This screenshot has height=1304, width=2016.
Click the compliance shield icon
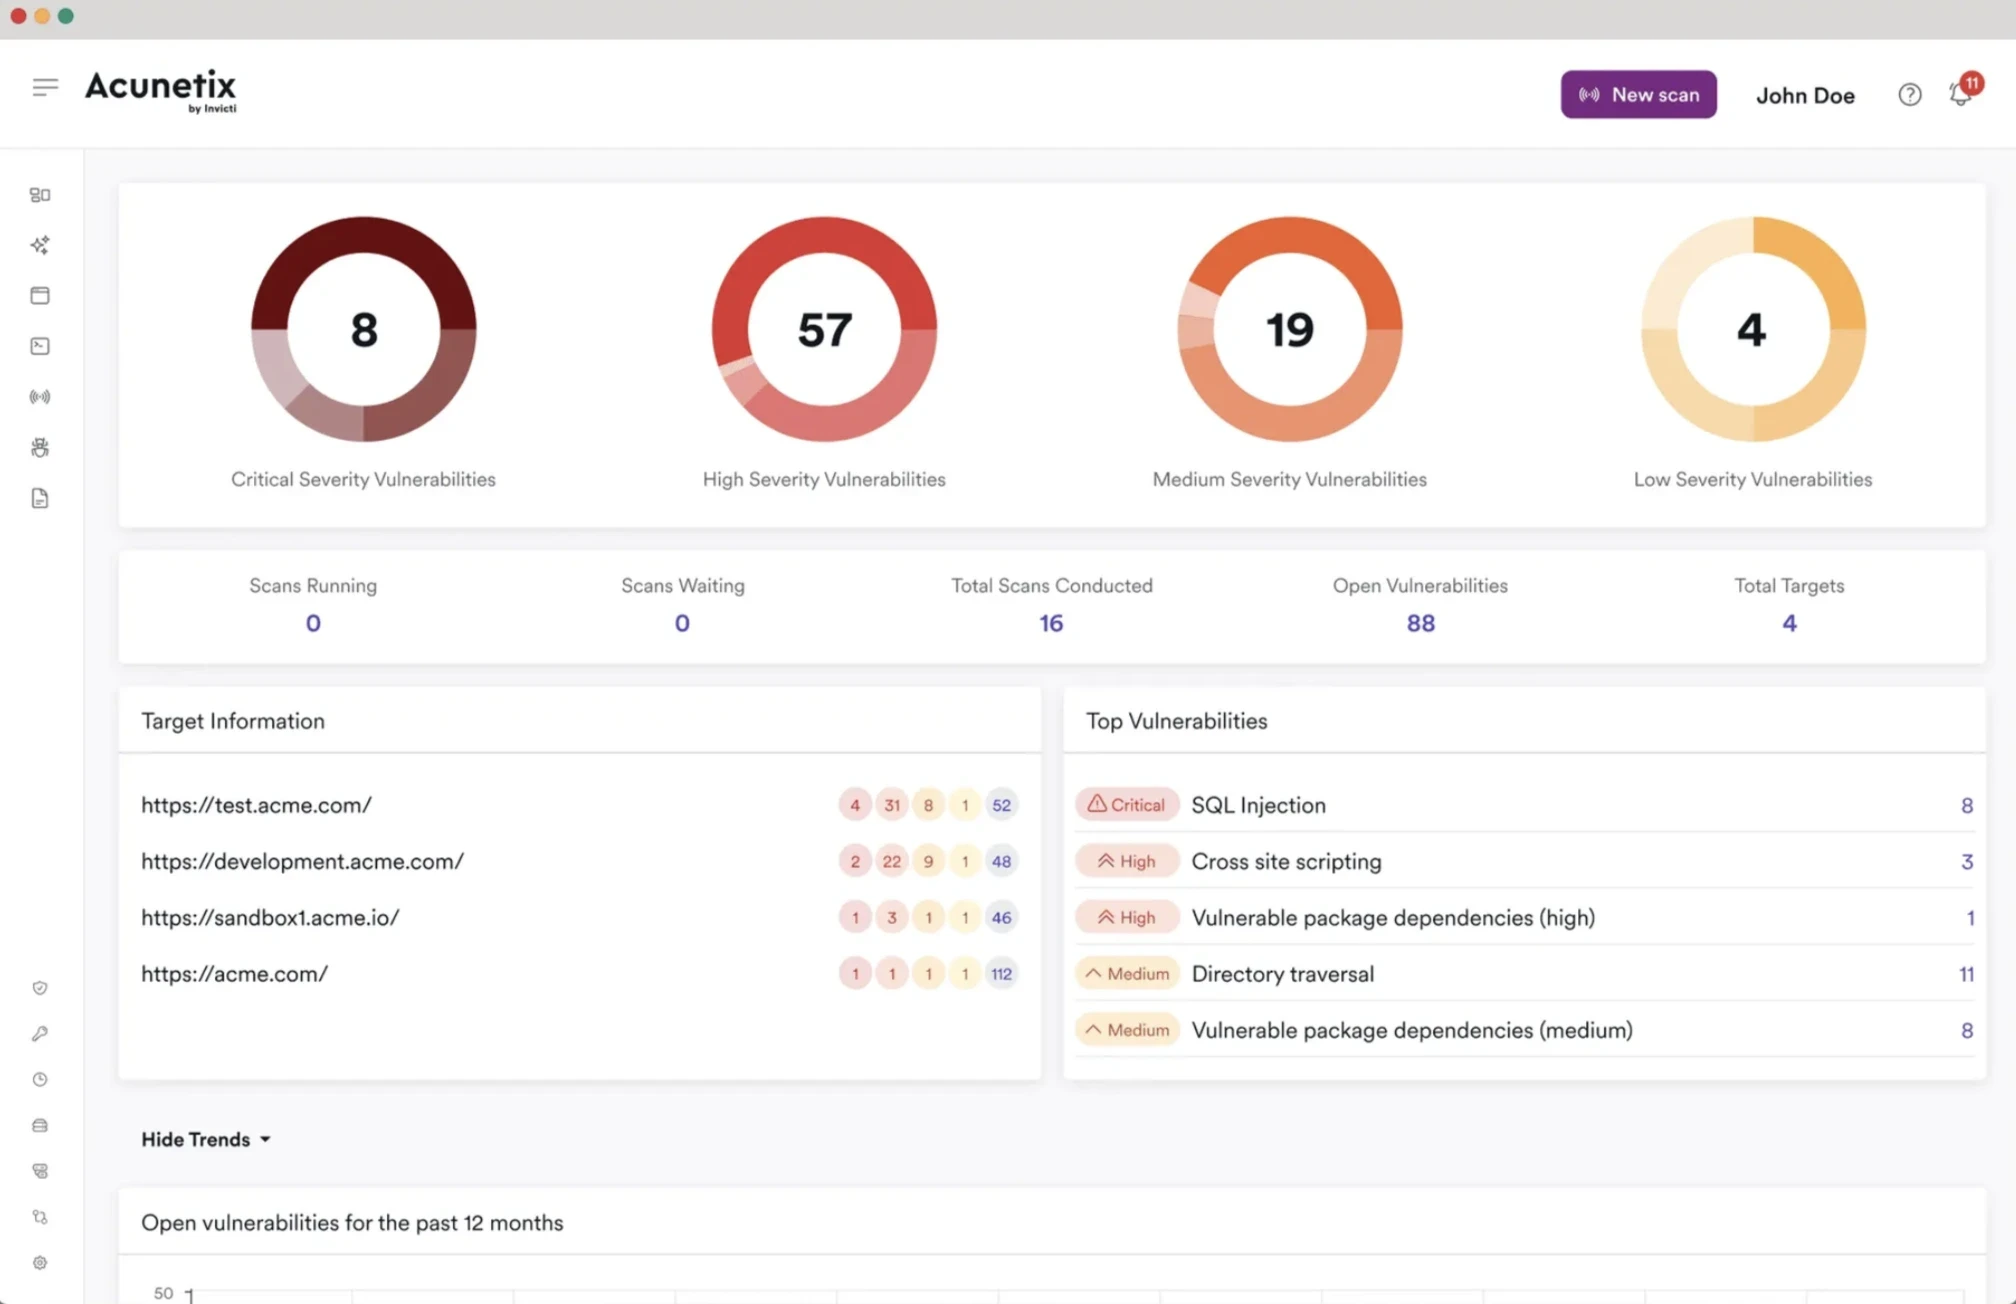[x=40, y=987]
